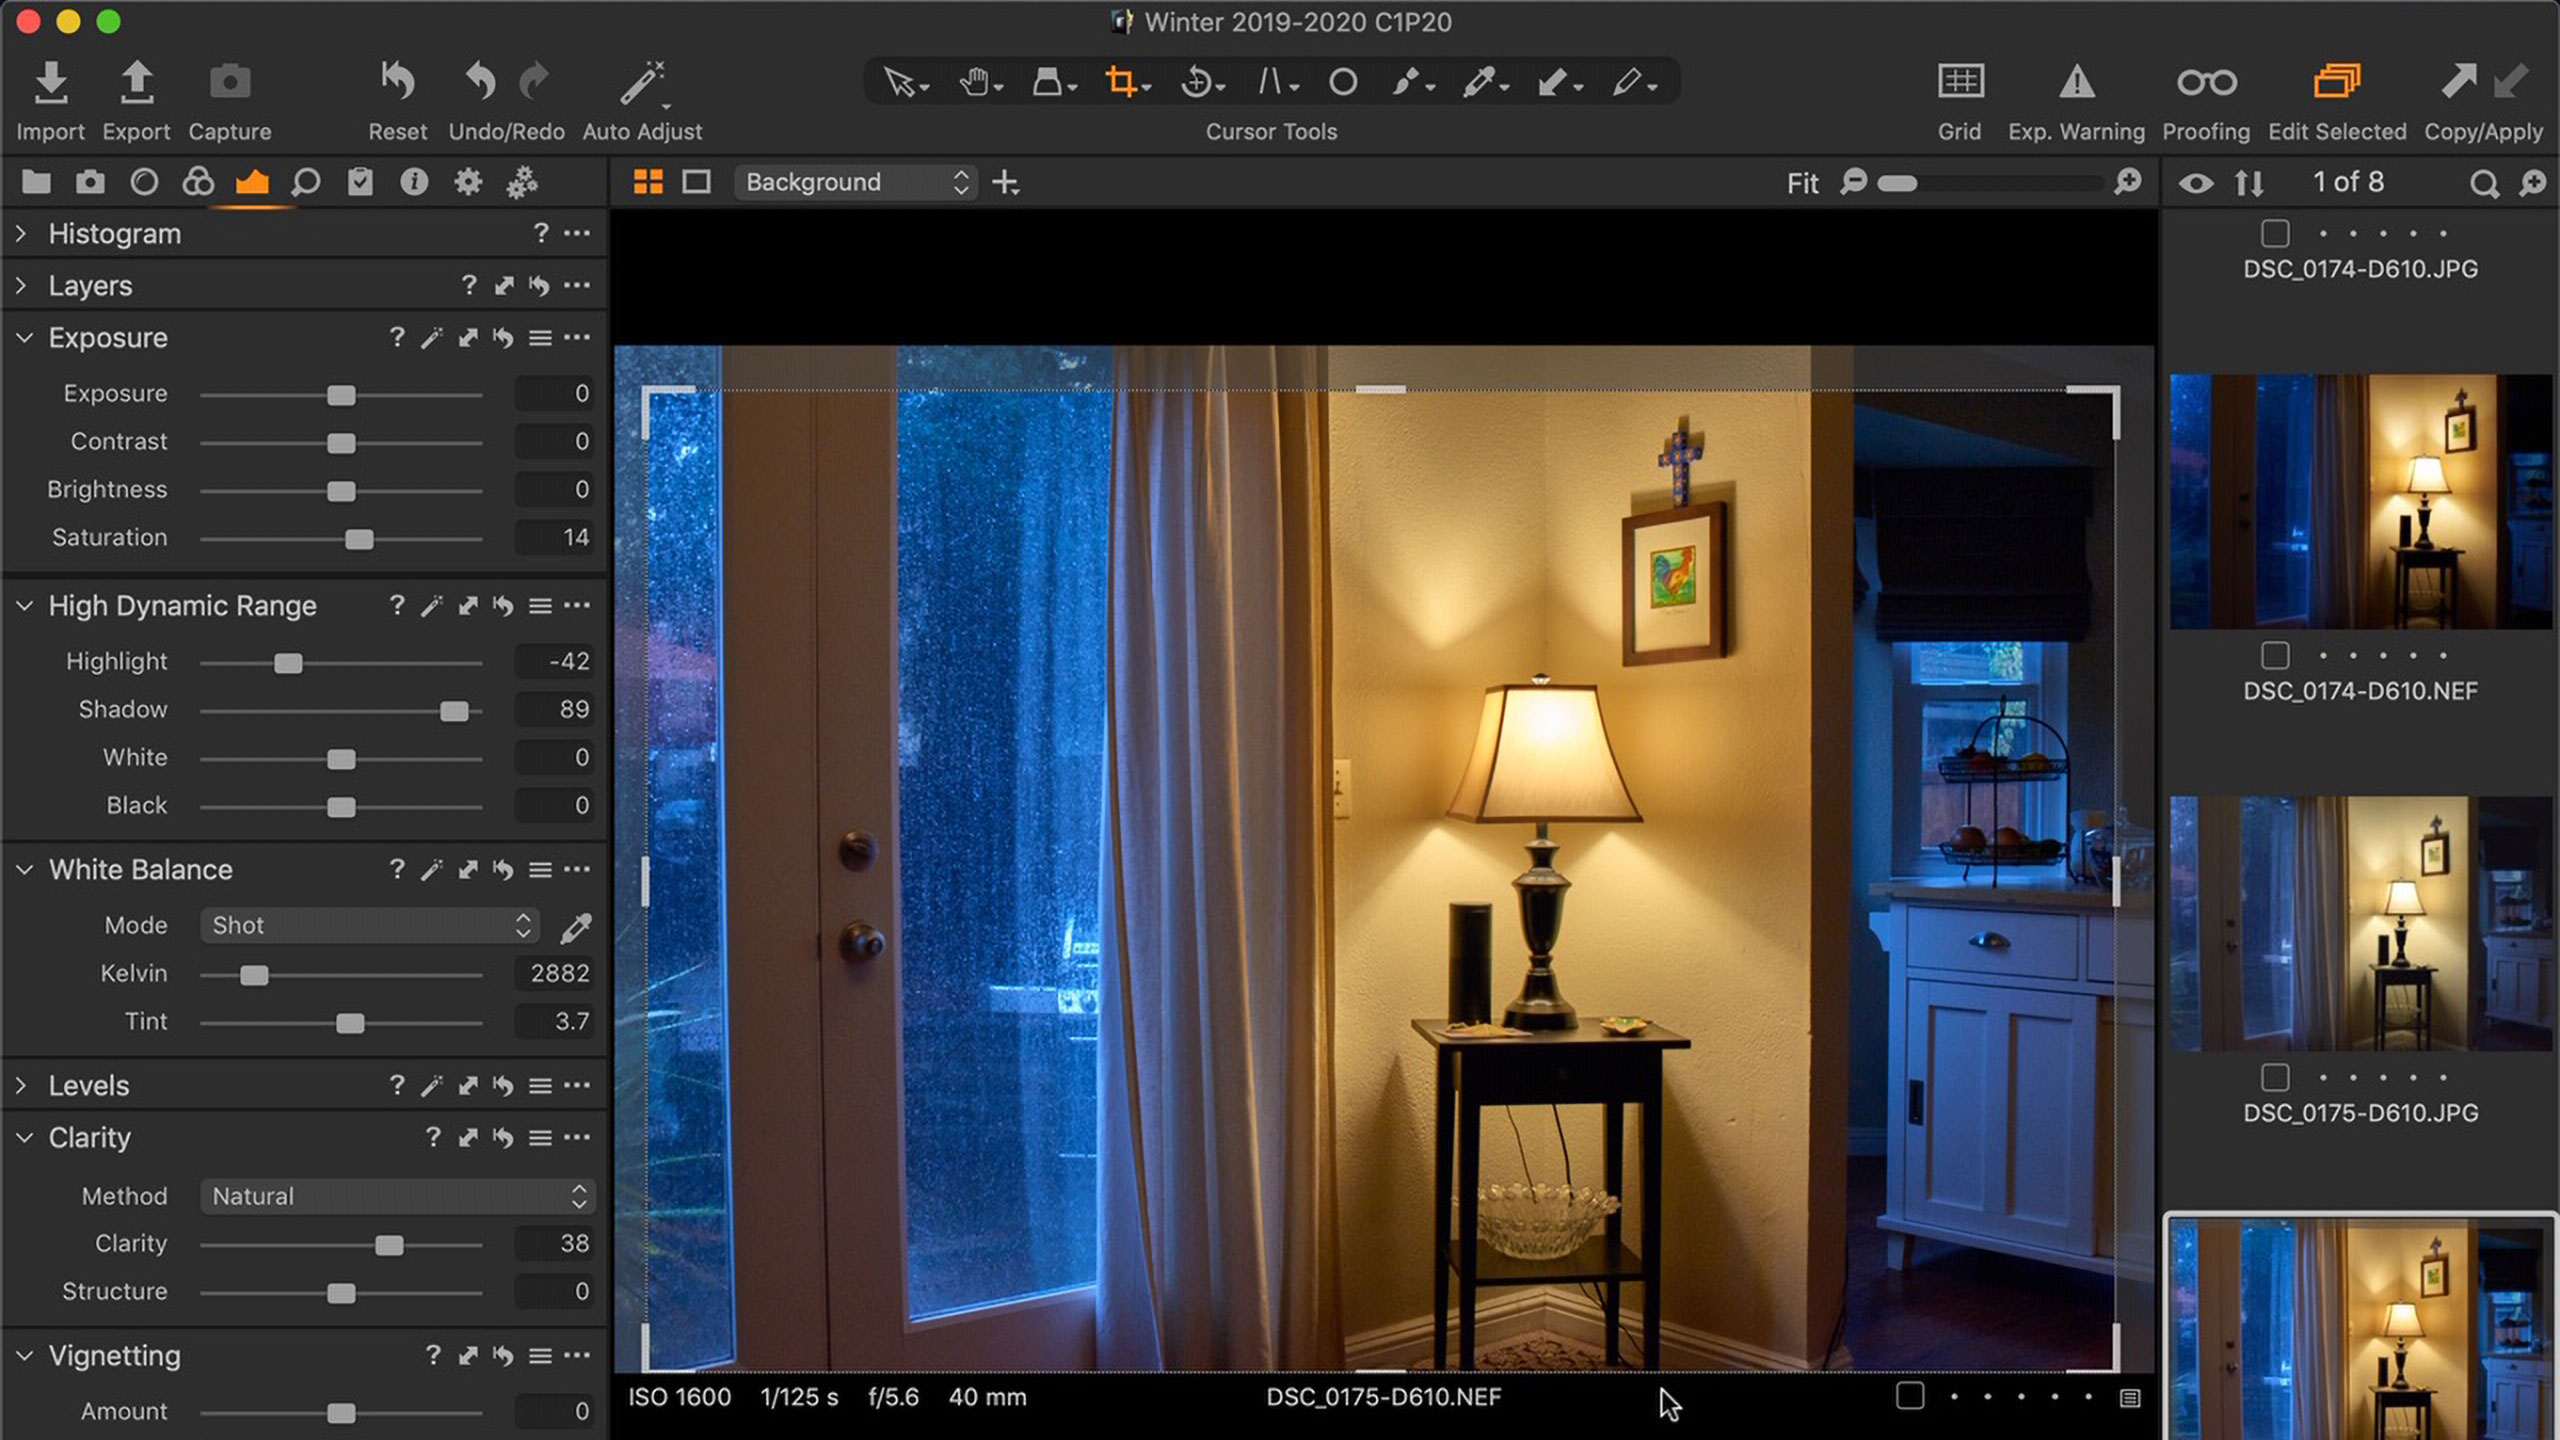Select the DSC_0174-D610.NEF thumbnail
2560x1440 pixels.
click(x=2360, y=501)
